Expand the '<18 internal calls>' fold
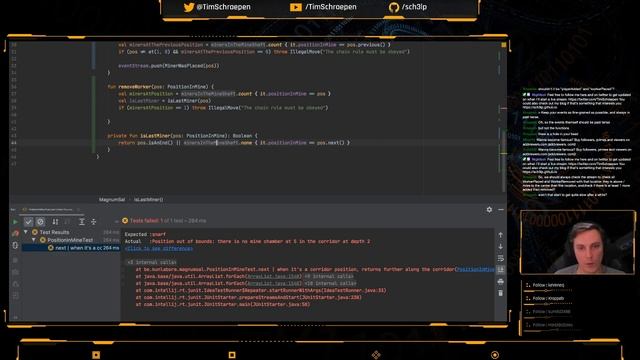 [x=331, y=283]
